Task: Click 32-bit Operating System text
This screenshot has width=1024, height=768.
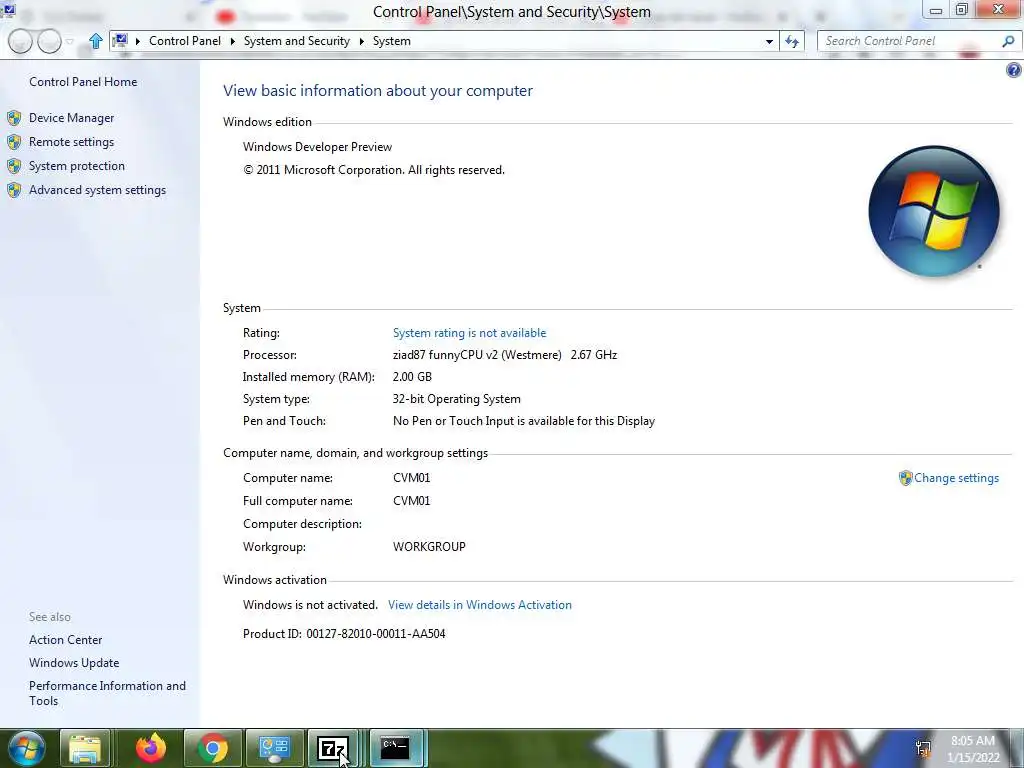Action: [456, 399]
